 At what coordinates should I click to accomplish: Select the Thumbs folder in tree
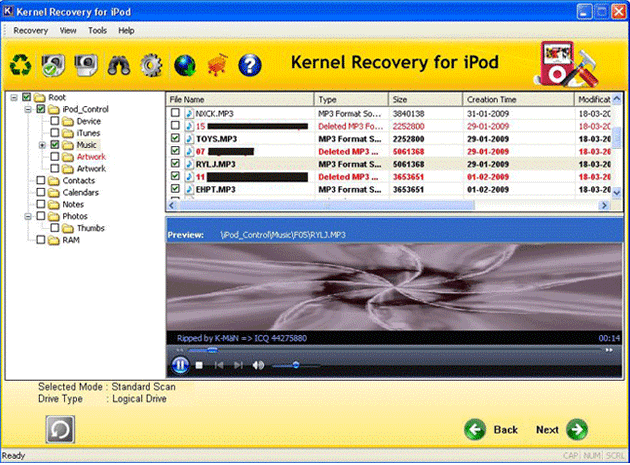tap(91, 228)
